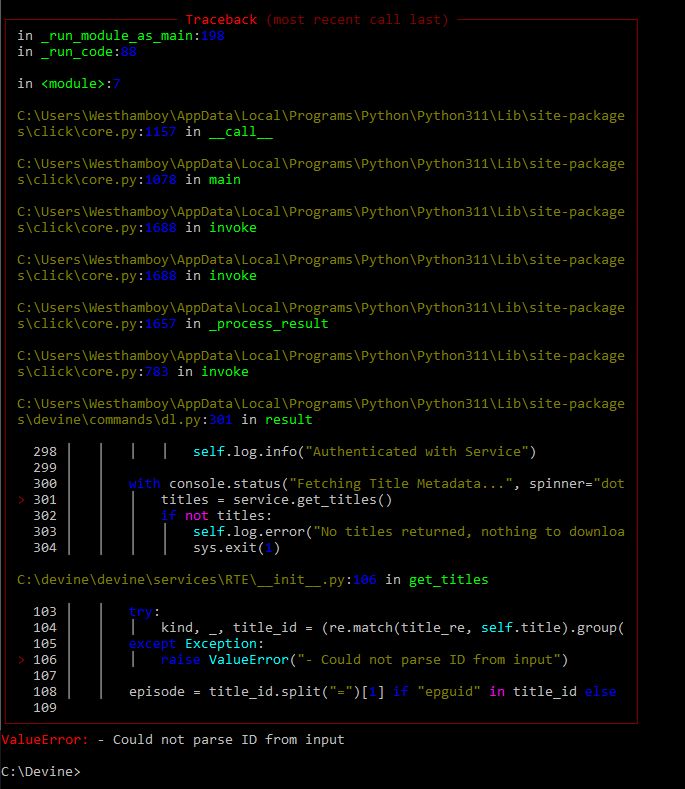Image resolution: width=685 pixels, height=789 pixels.
Task: Click the '_process_result' function name
Action: [x=268, y=324]
